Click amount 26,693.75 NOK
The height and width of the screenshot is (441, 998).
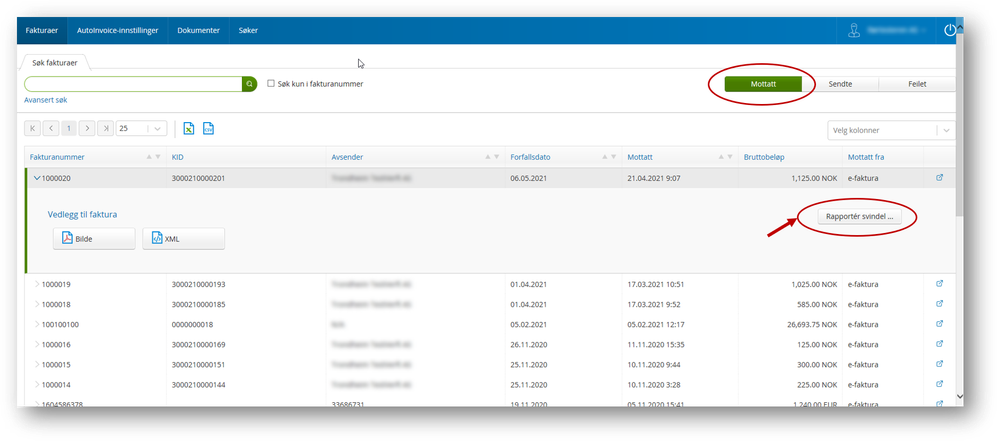coord(810,325)
